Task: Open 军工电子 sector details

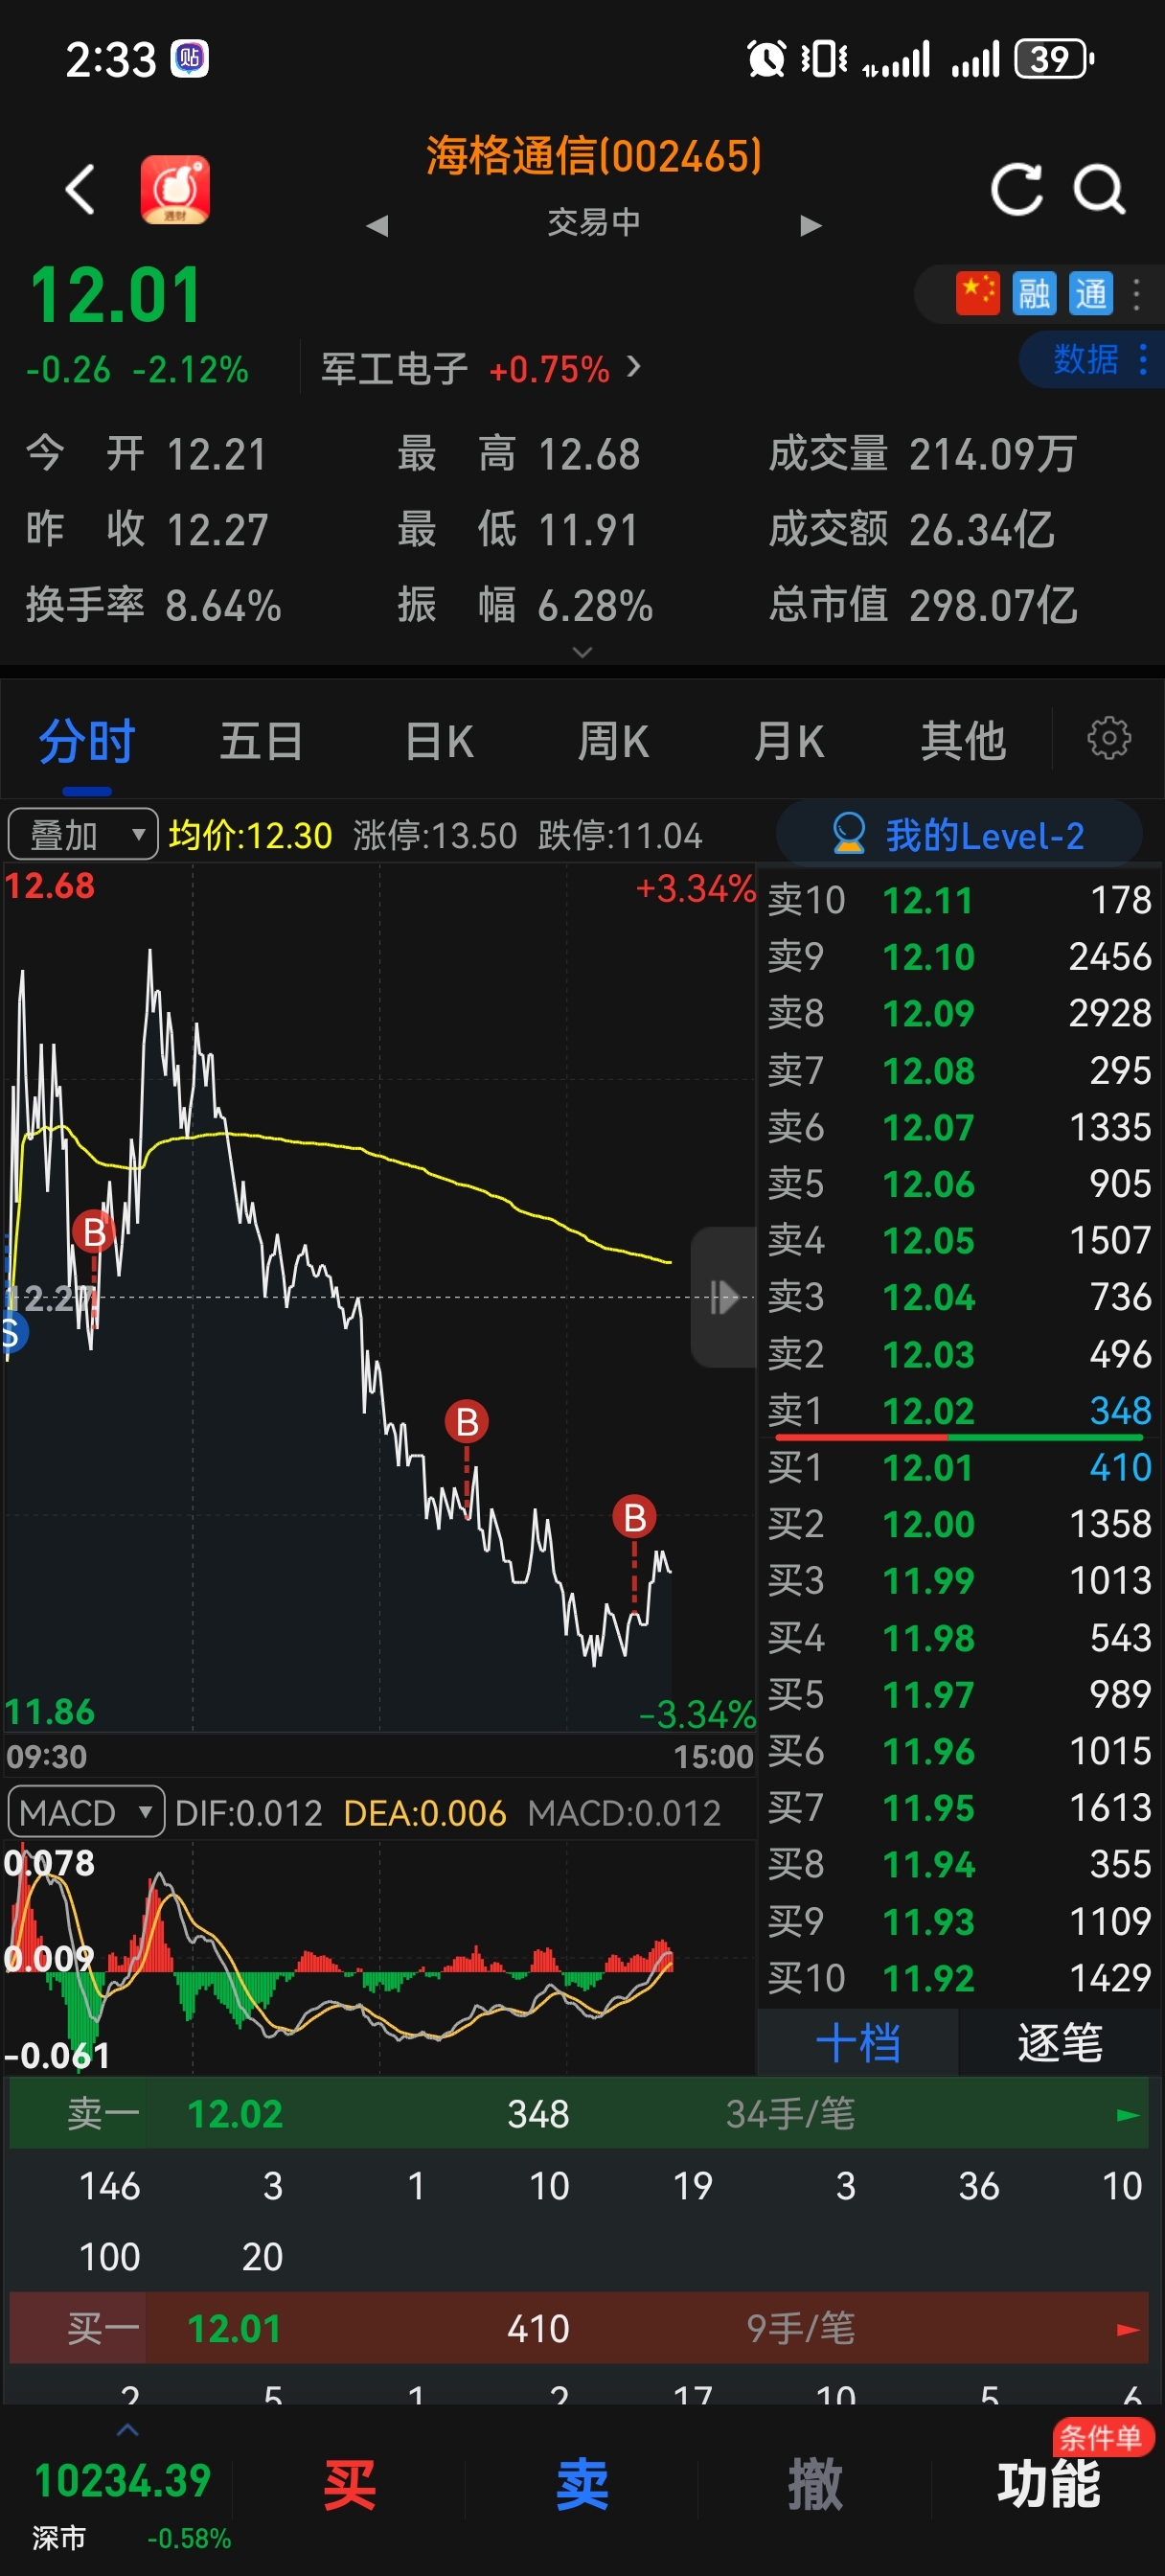Action: click(480, 369)
